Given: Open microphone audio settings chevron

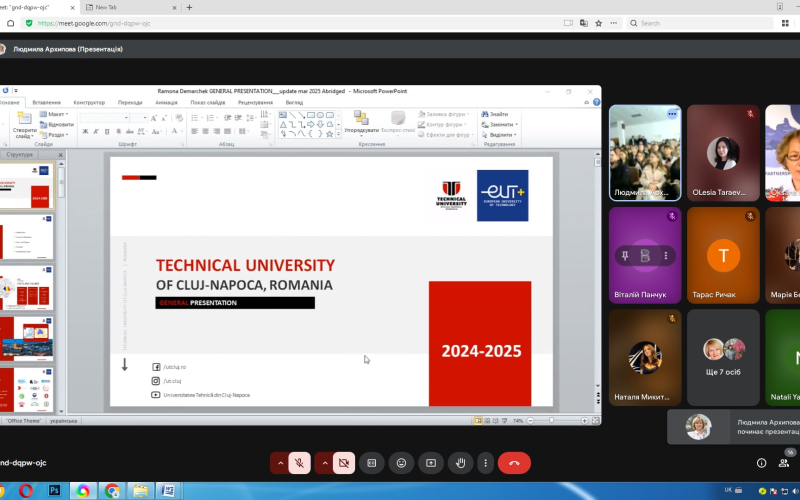Looking at the screenshot, I should [x=280, y=463].
